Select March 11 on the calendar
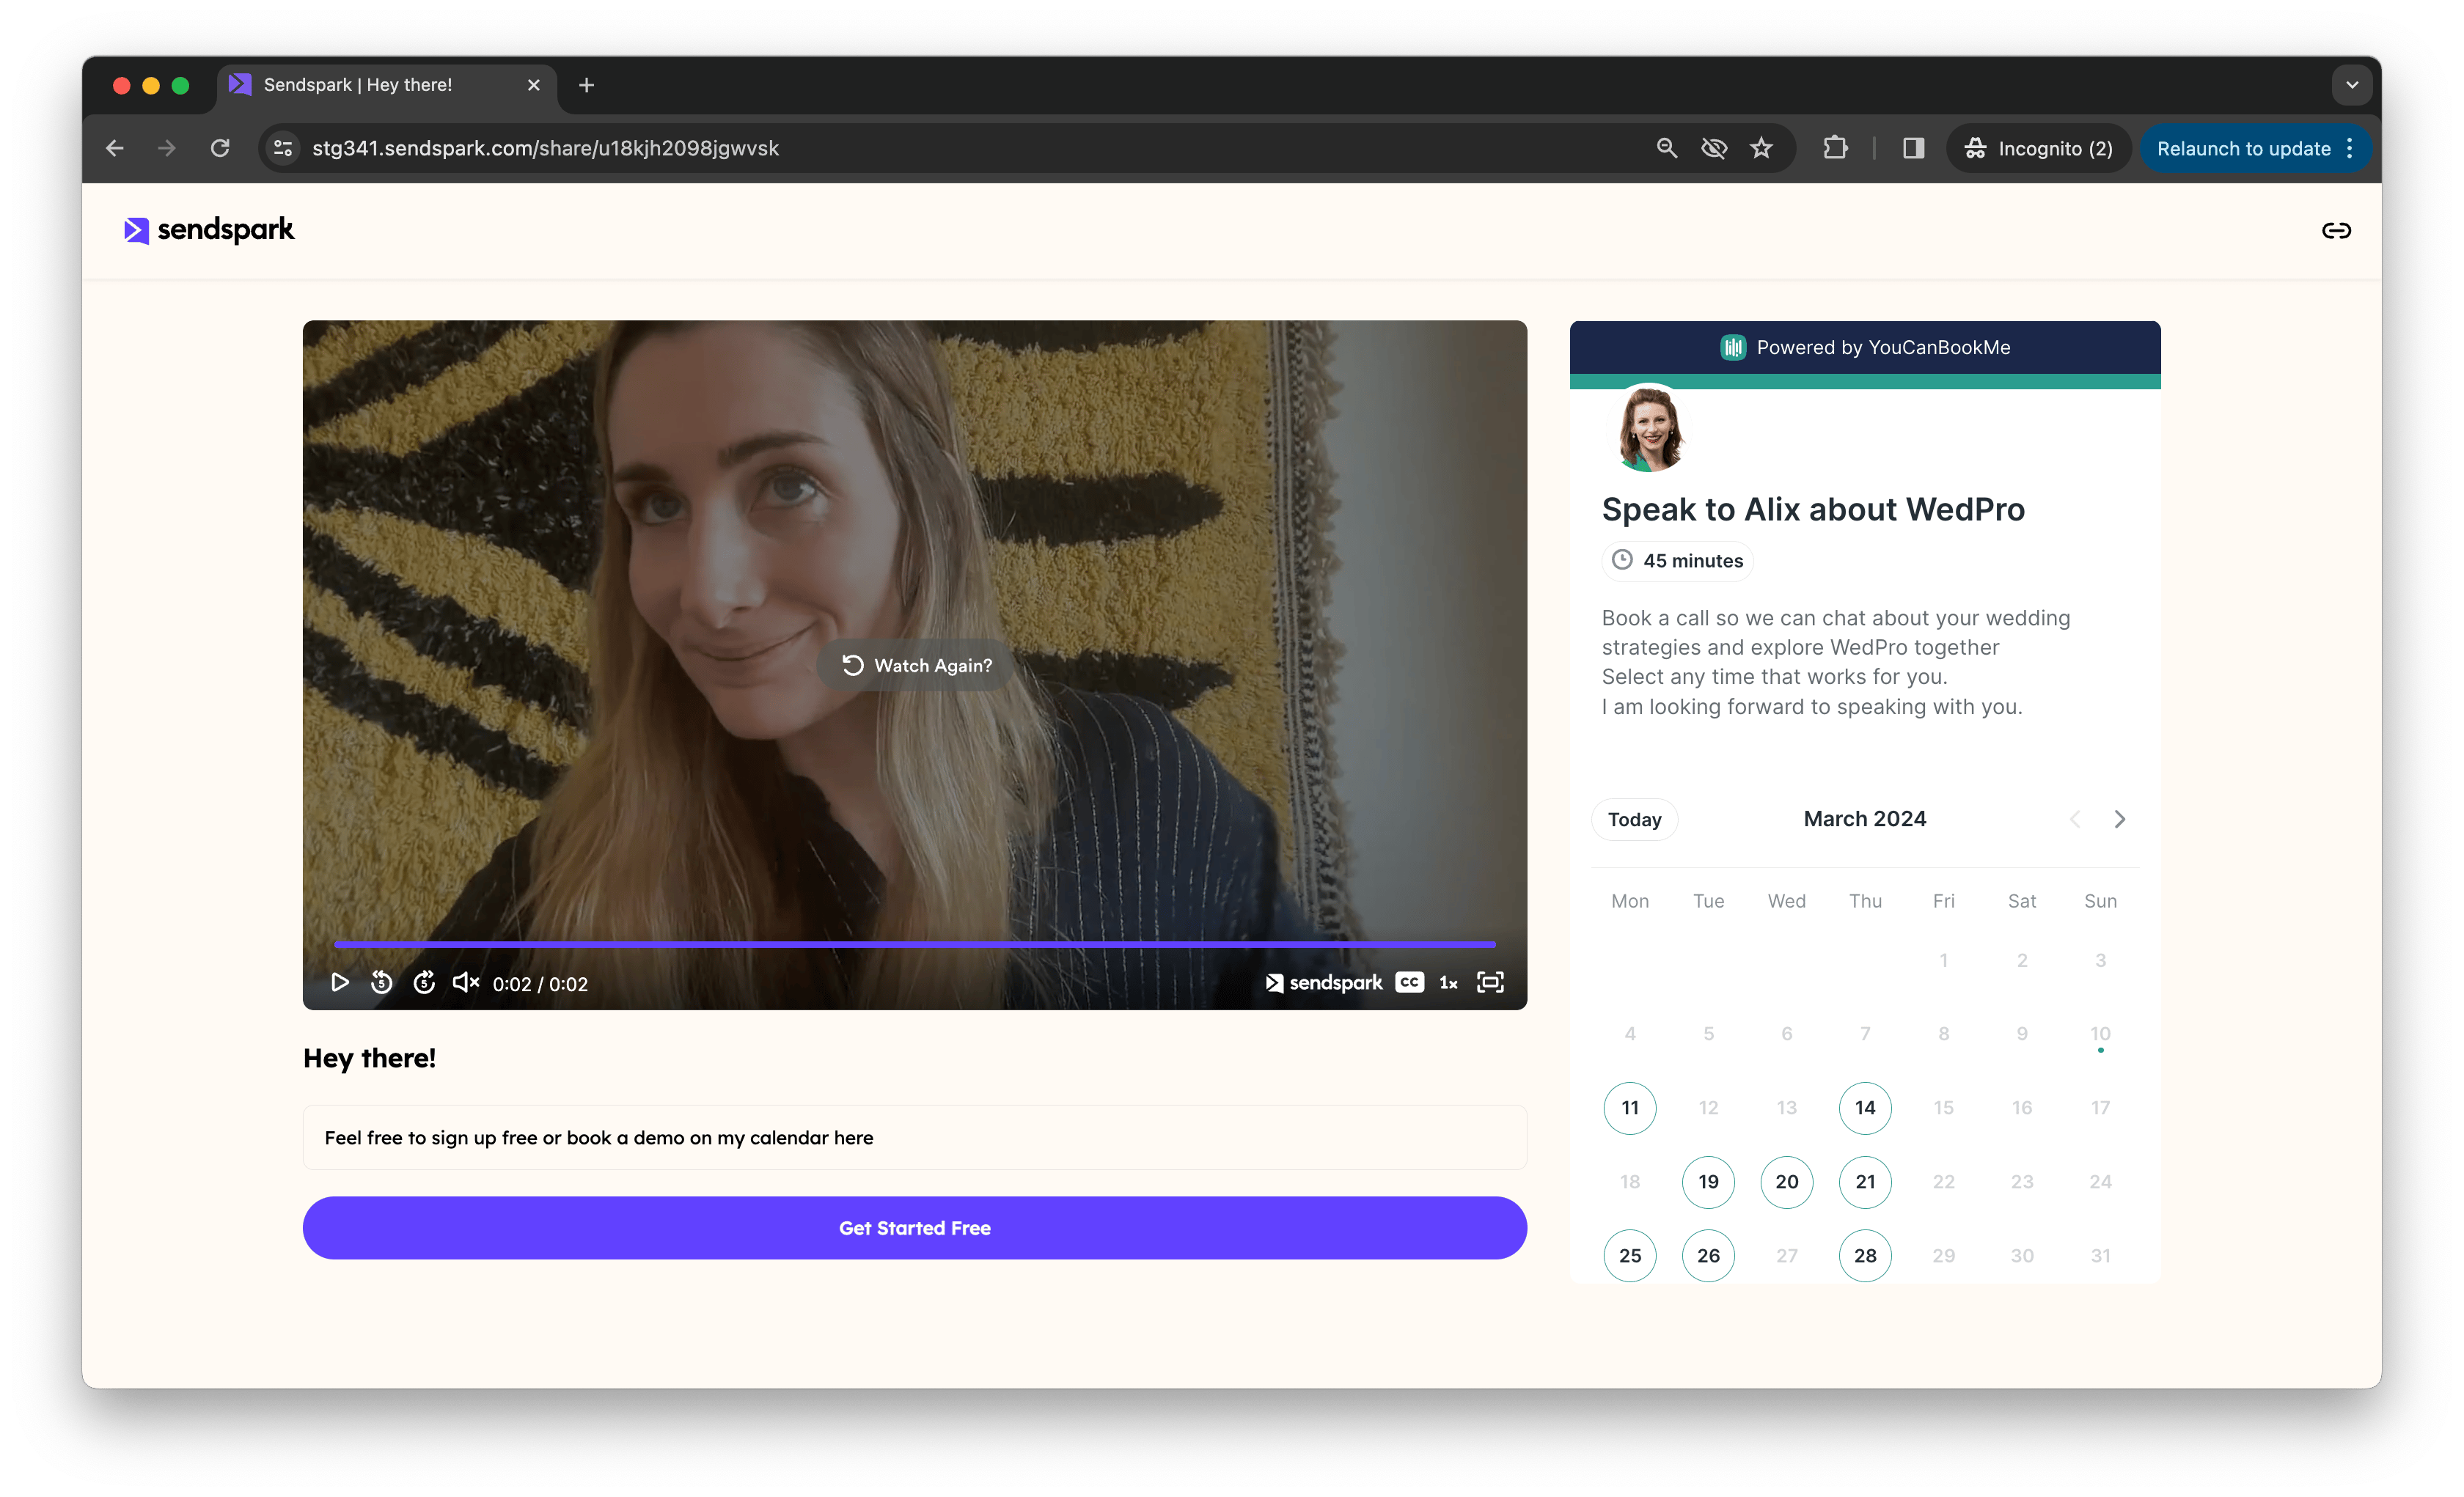This screenshot has width=2464, height=1497. click(1630, 1108)
